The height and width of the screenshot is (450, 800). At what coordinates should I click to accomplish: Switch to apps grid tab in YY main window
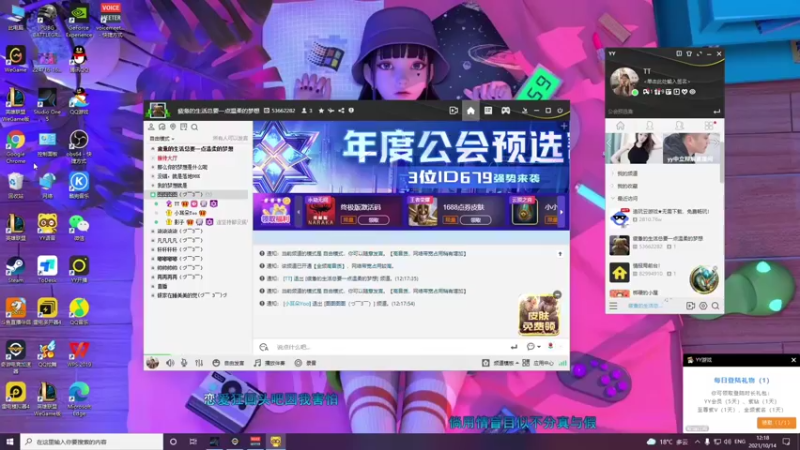point(709,126)
